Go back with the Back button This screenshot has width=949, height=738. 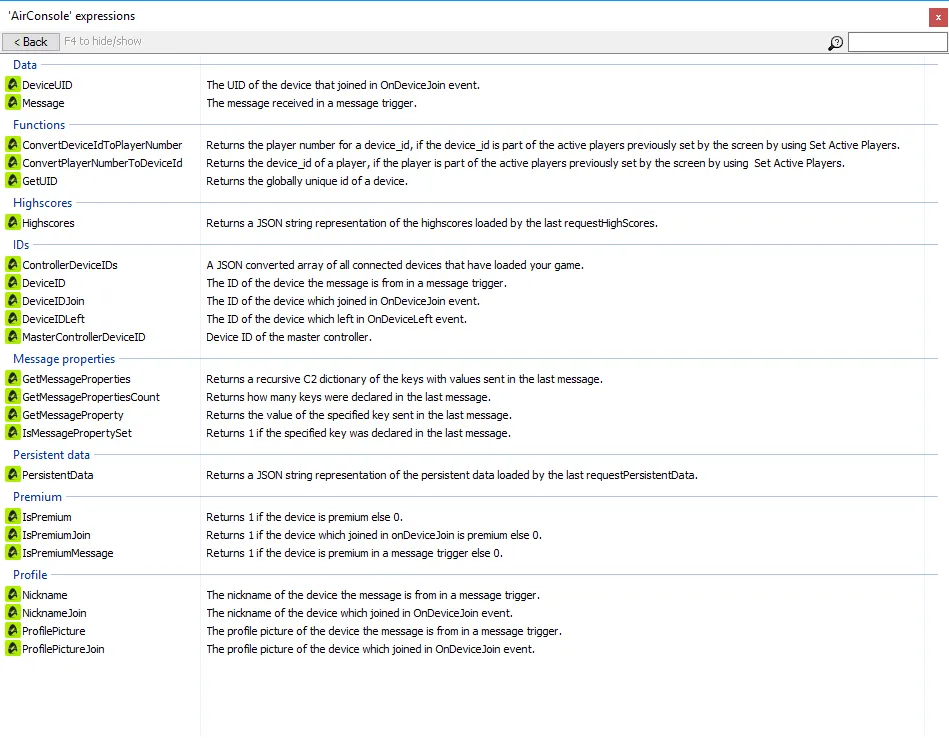(30, 42)
